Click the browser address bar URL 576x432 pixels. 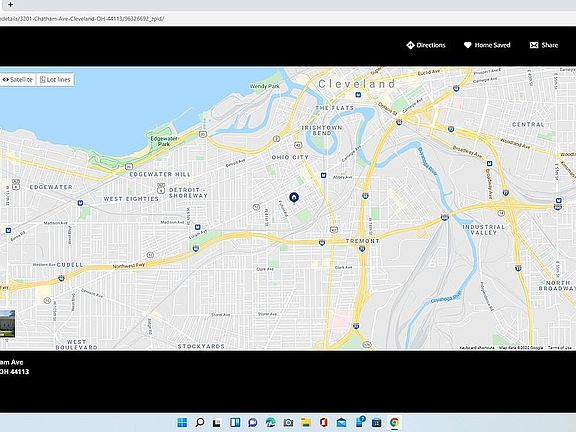pyautogui.click(x=82, y=19)
